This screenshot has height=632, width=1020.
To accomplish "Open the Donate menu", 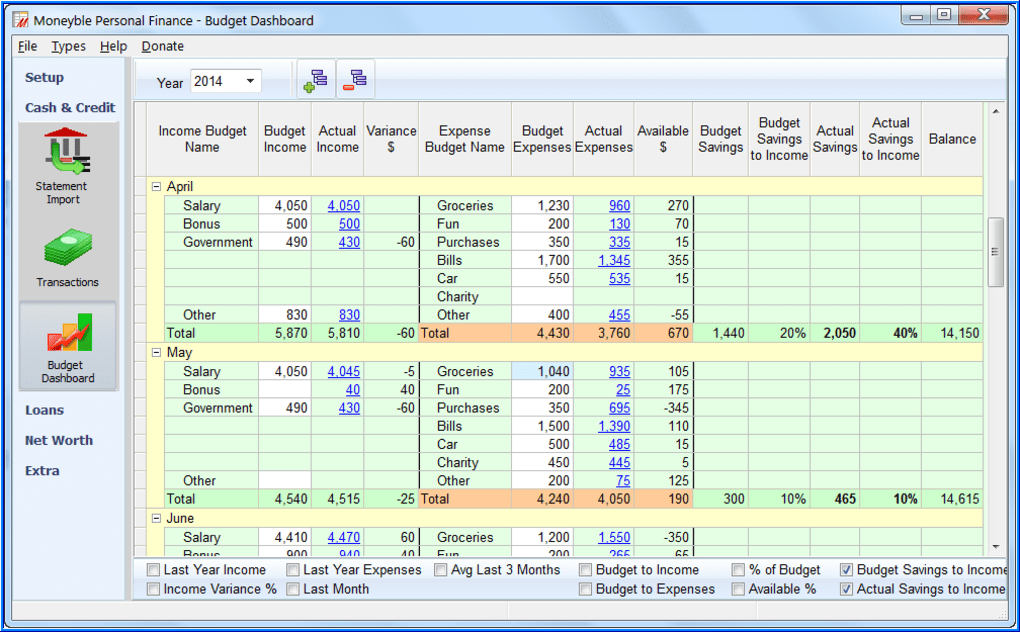I will pos(162,46).
